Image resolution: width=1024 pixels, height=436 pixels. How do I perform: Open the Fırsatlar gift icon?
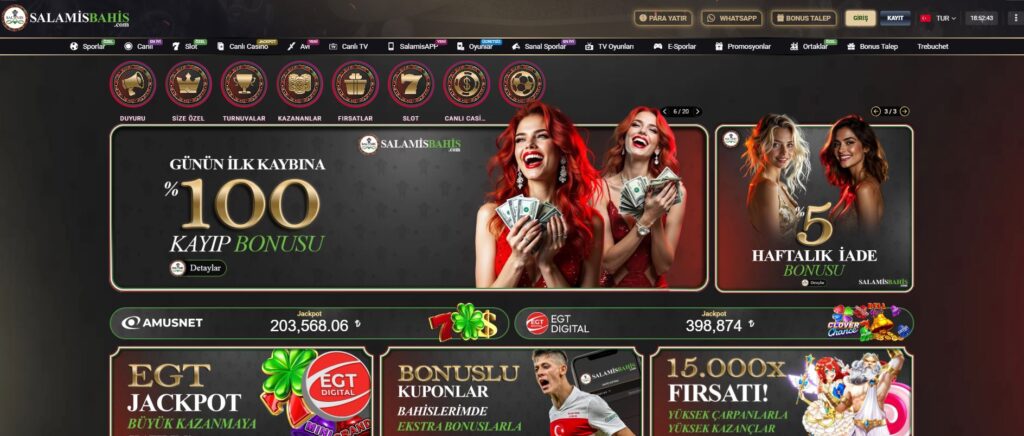[355, 84]
